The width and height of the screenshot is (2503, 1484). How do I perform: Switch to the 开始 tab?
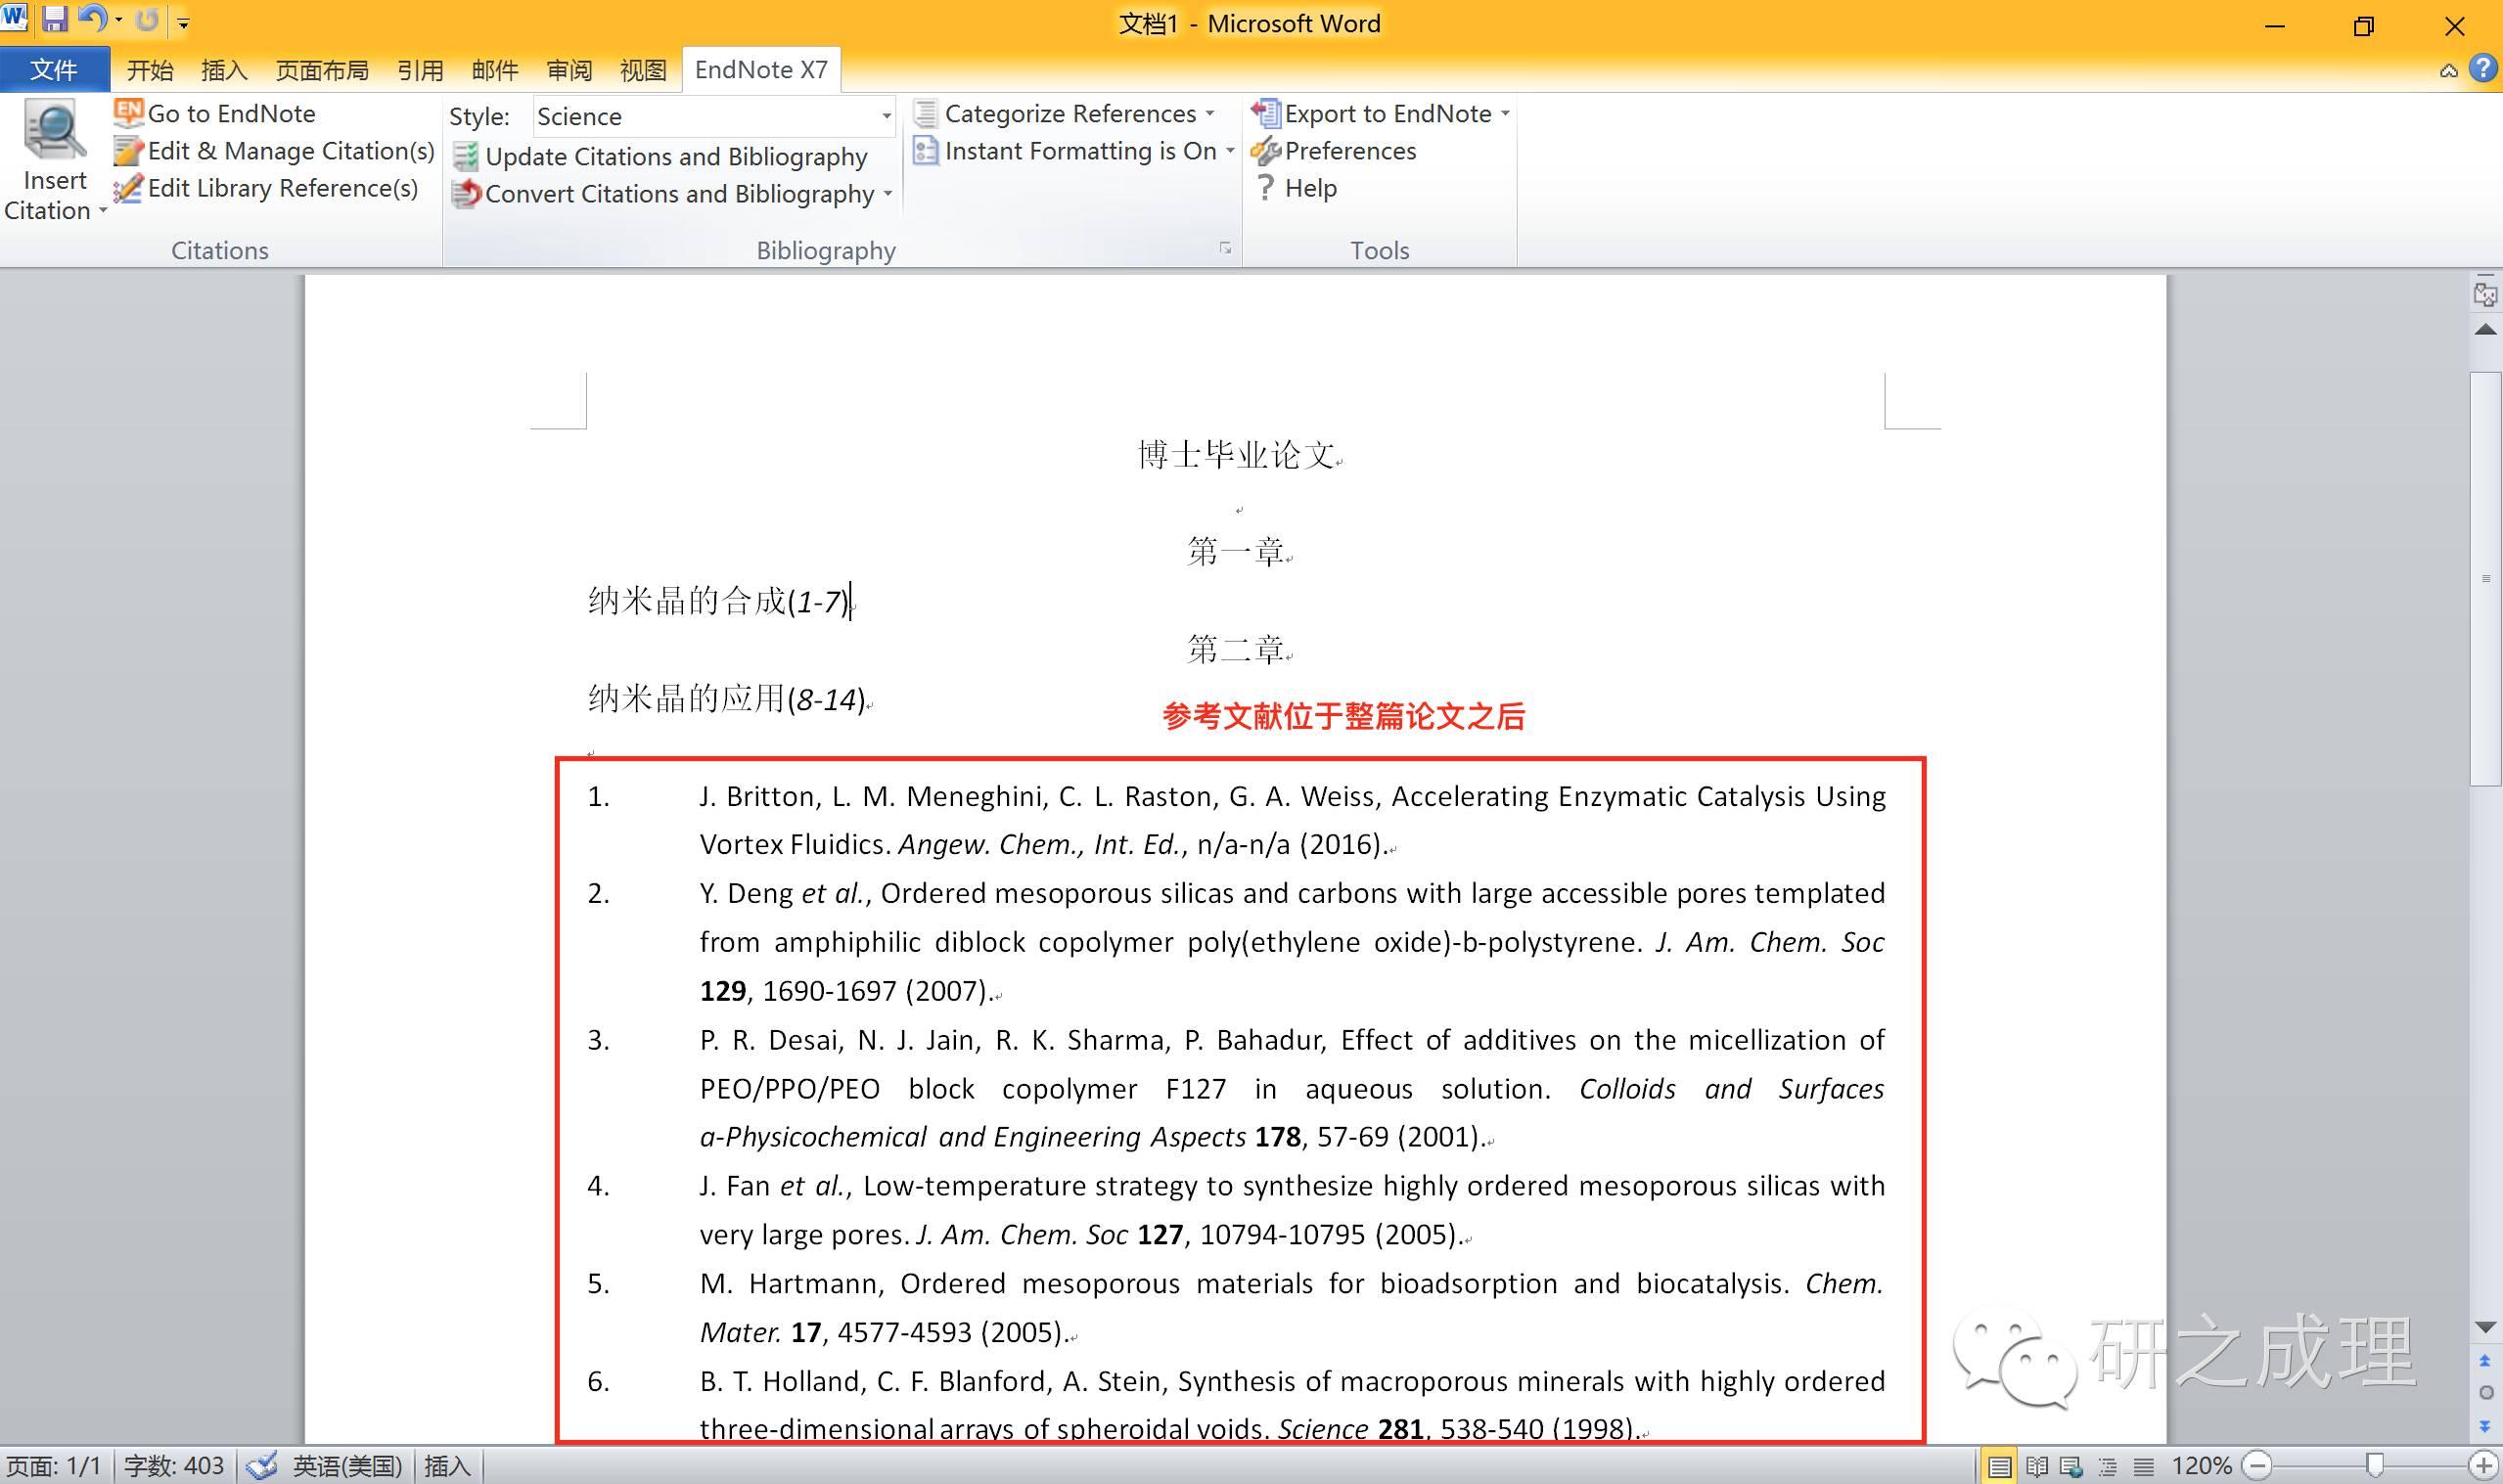[x=150, y=70]
